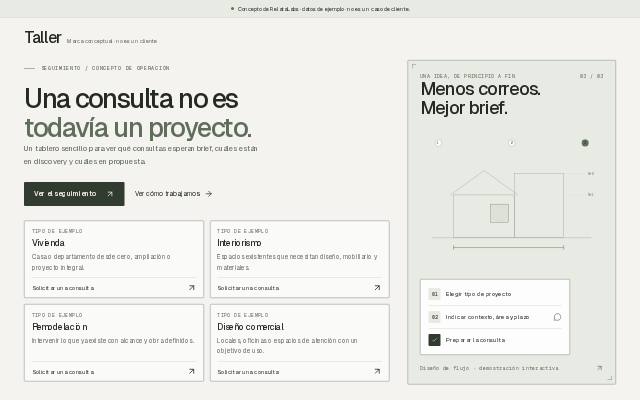This screenshot has width=640, height=400.
Task: Click the top banner notice text
Action: (324, 9)
